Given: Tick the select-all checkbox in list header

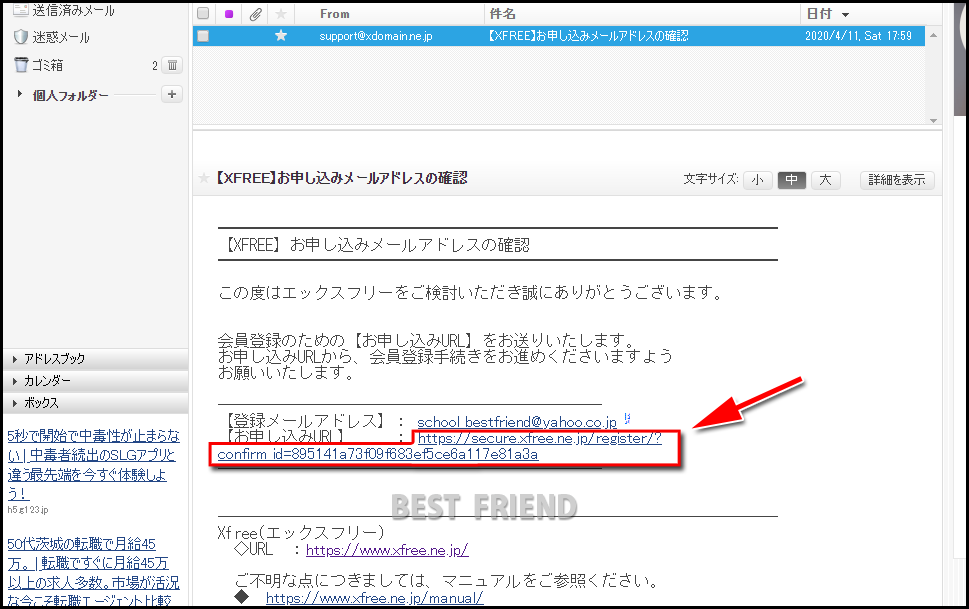Looking at the screenshot, I should coord(203,14).
